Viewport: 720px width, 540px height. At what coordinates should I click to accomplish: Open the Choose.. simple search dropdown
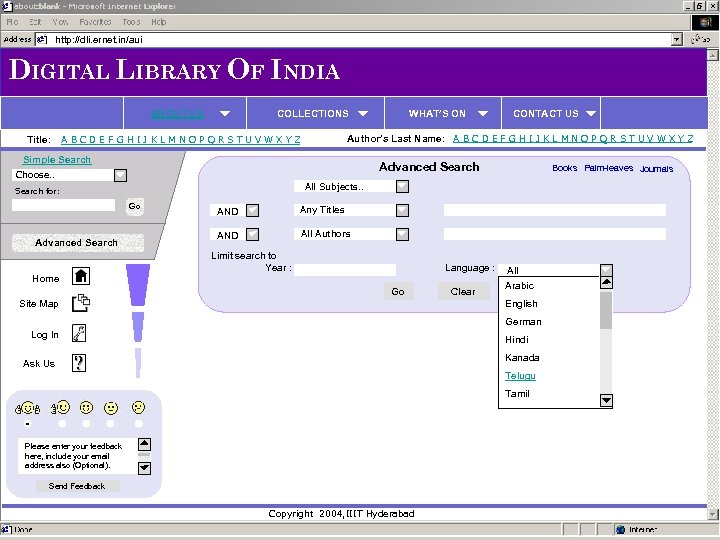120,175
